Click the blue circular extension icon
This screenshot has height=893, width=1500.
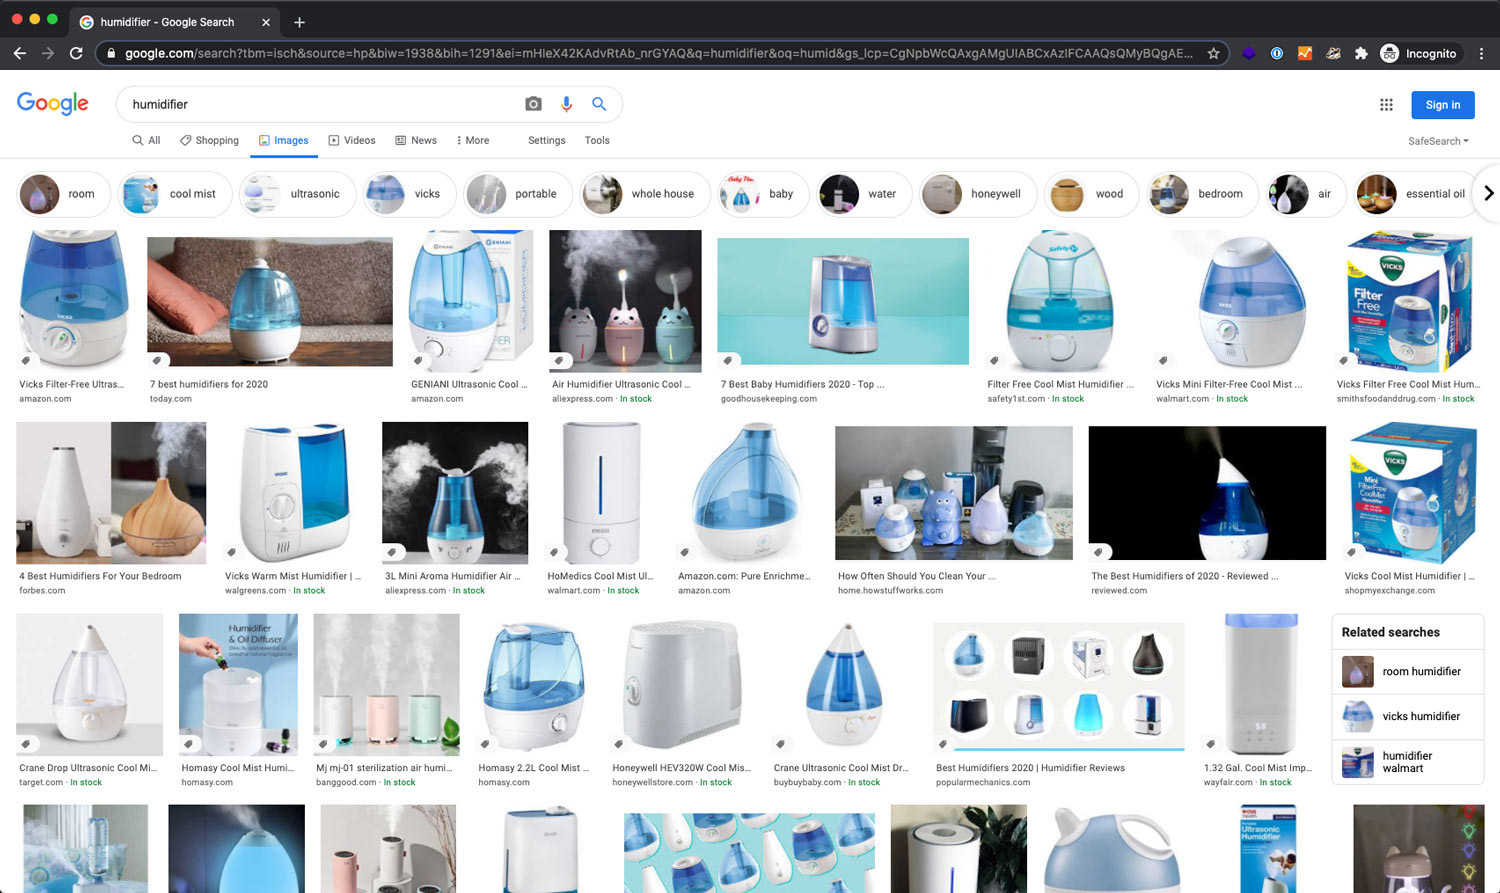[x=1277, y=53]
